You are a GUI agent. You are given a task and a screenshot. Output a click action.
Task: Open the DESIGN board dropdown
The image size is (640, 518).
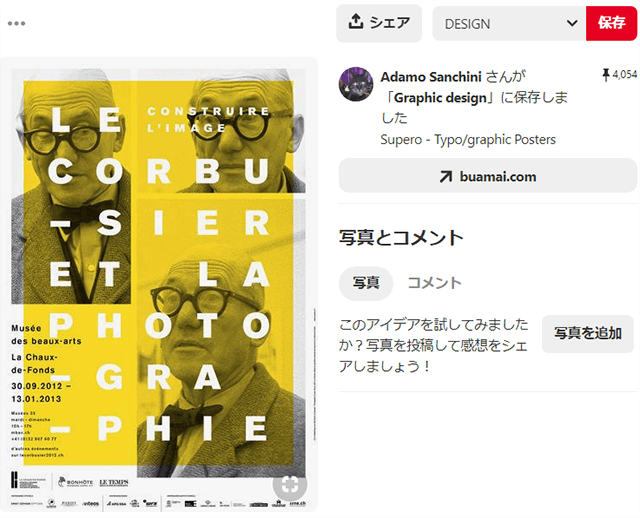pyautogui.click(x=509, y=24)
